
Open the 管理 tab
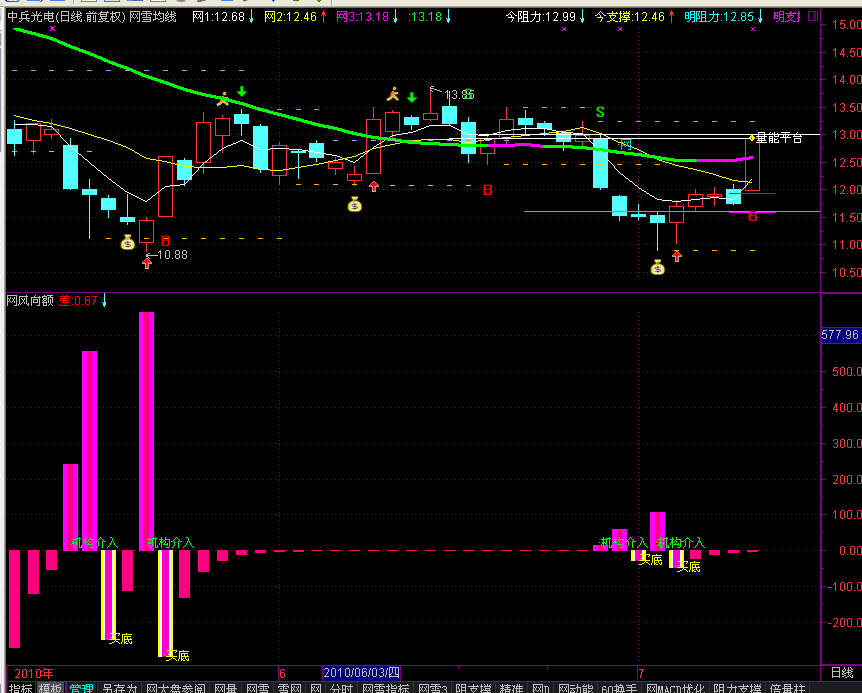81,688
